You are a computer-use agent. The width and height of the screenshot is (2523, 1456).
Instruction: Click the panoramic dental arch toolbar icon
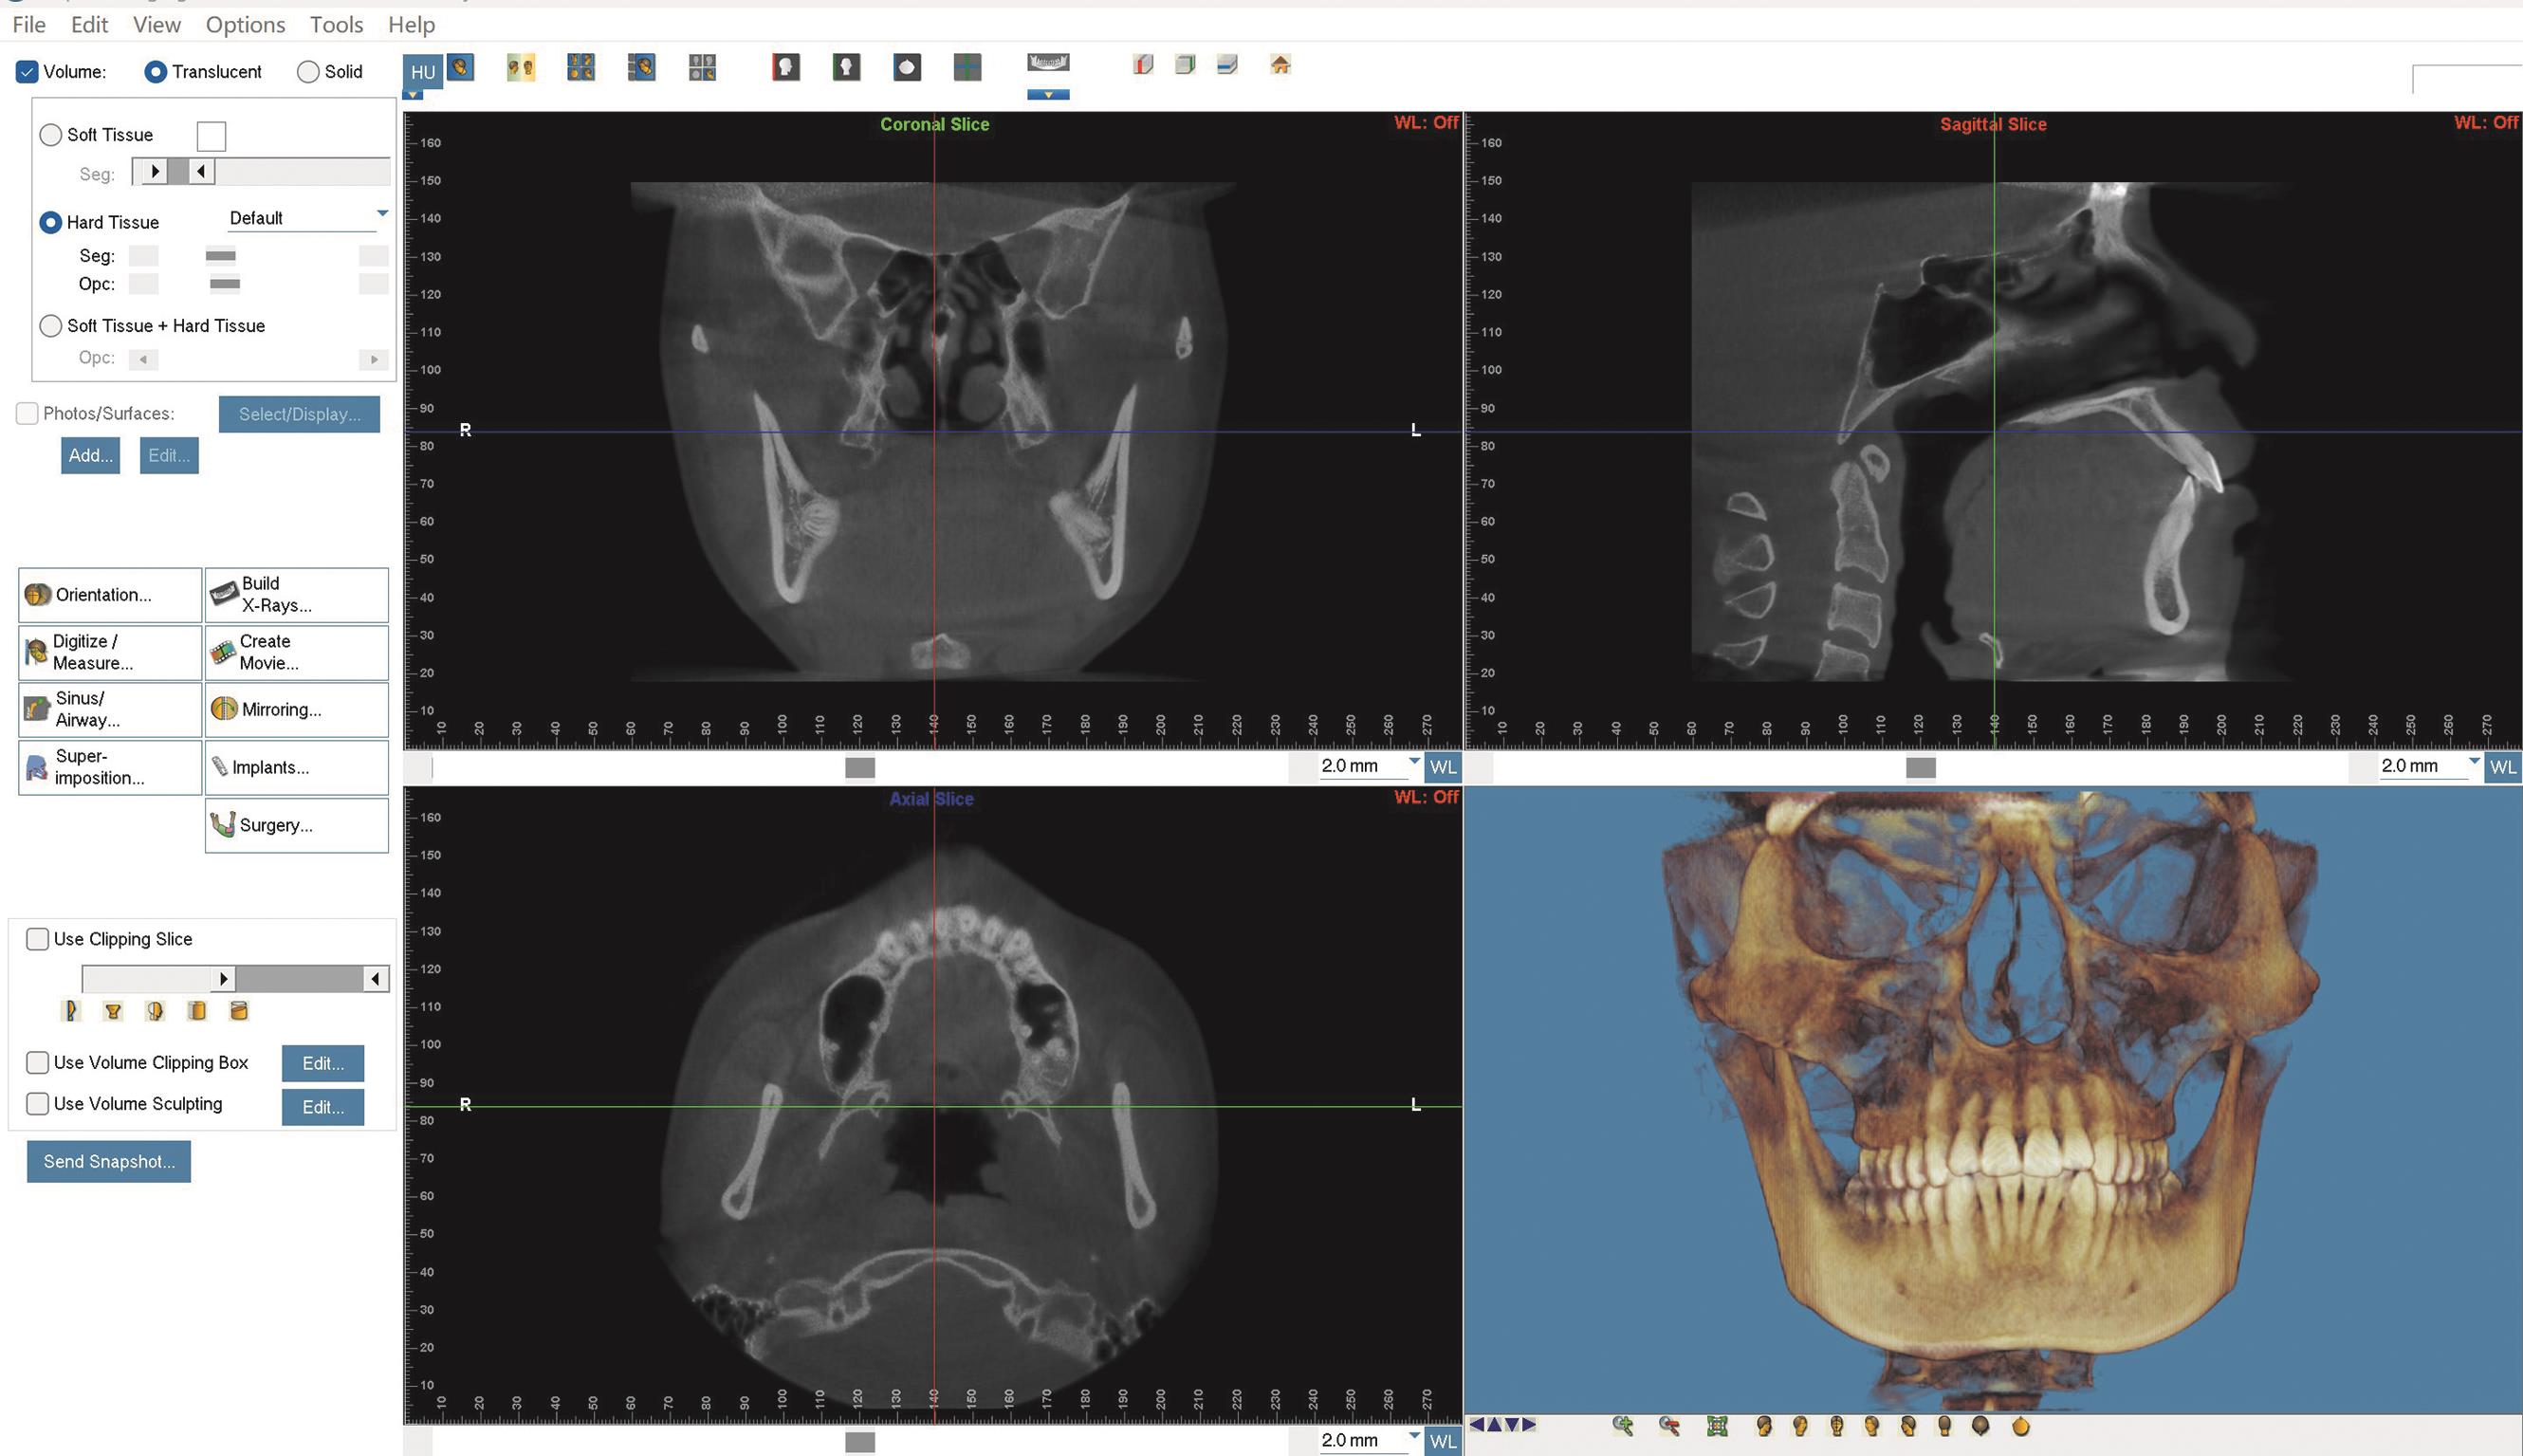click(x=1047, y=63)
